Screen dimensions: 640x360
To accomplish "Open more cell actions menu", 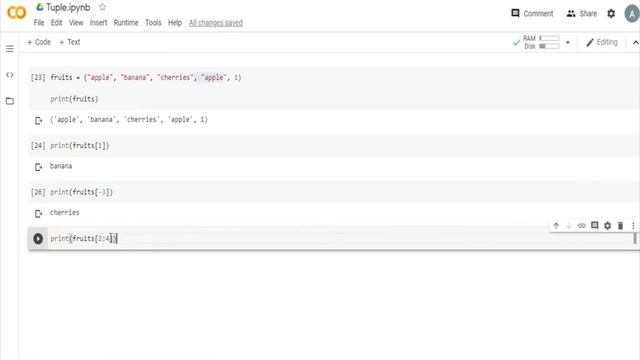I will [633, 225].
